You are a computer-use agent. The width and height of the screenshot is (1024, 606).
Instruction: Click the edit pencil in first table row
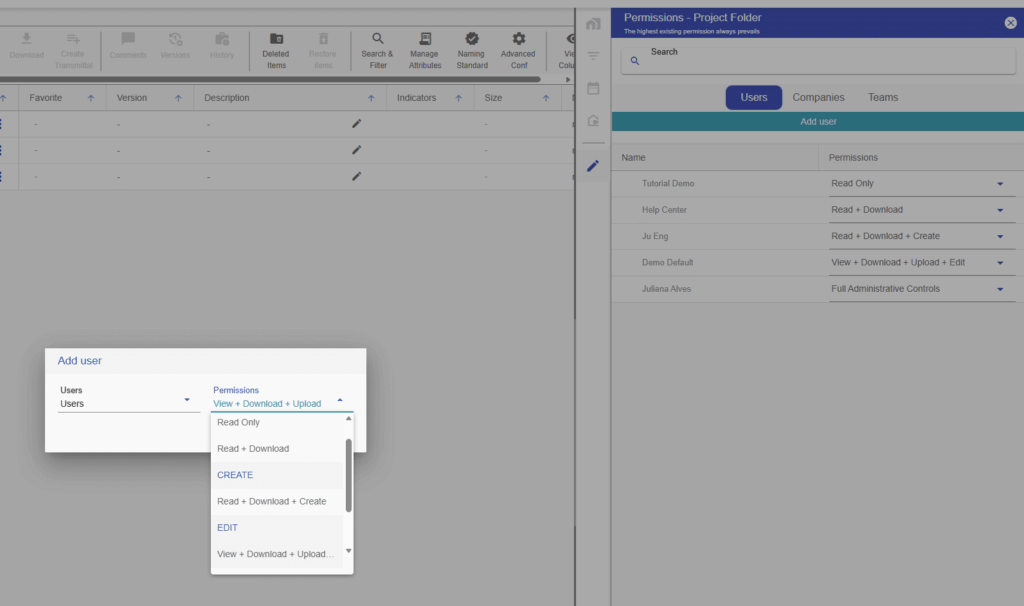point(357,124)
